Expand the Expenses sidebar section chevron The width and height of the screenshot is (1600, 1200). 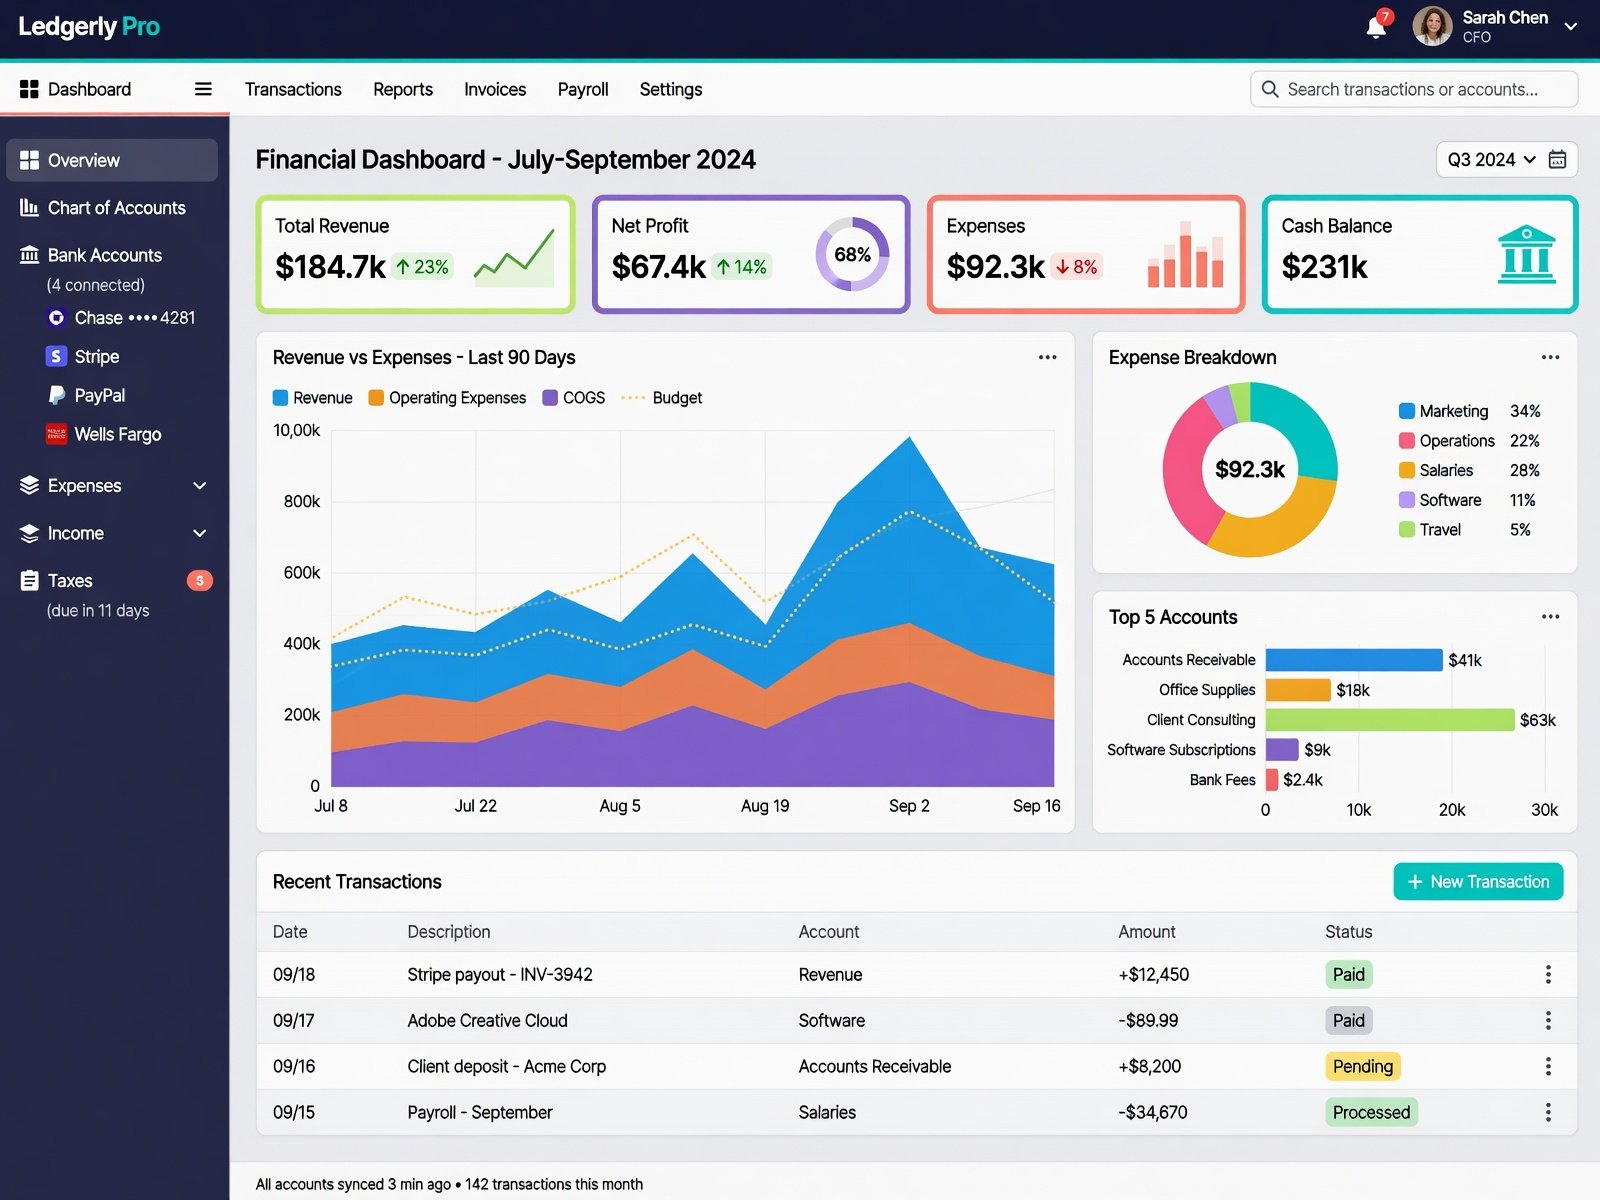[200, 486]
